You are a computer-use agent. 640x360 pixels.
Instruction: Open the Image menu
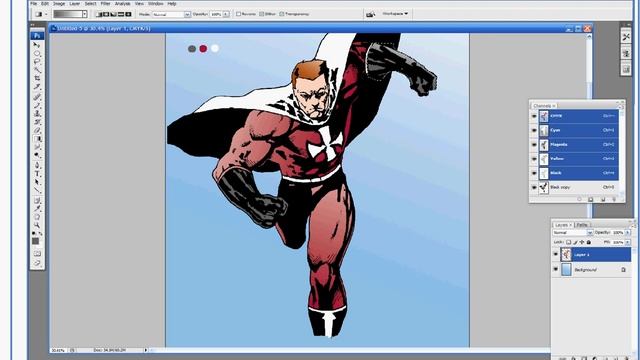tap(59, 4)
